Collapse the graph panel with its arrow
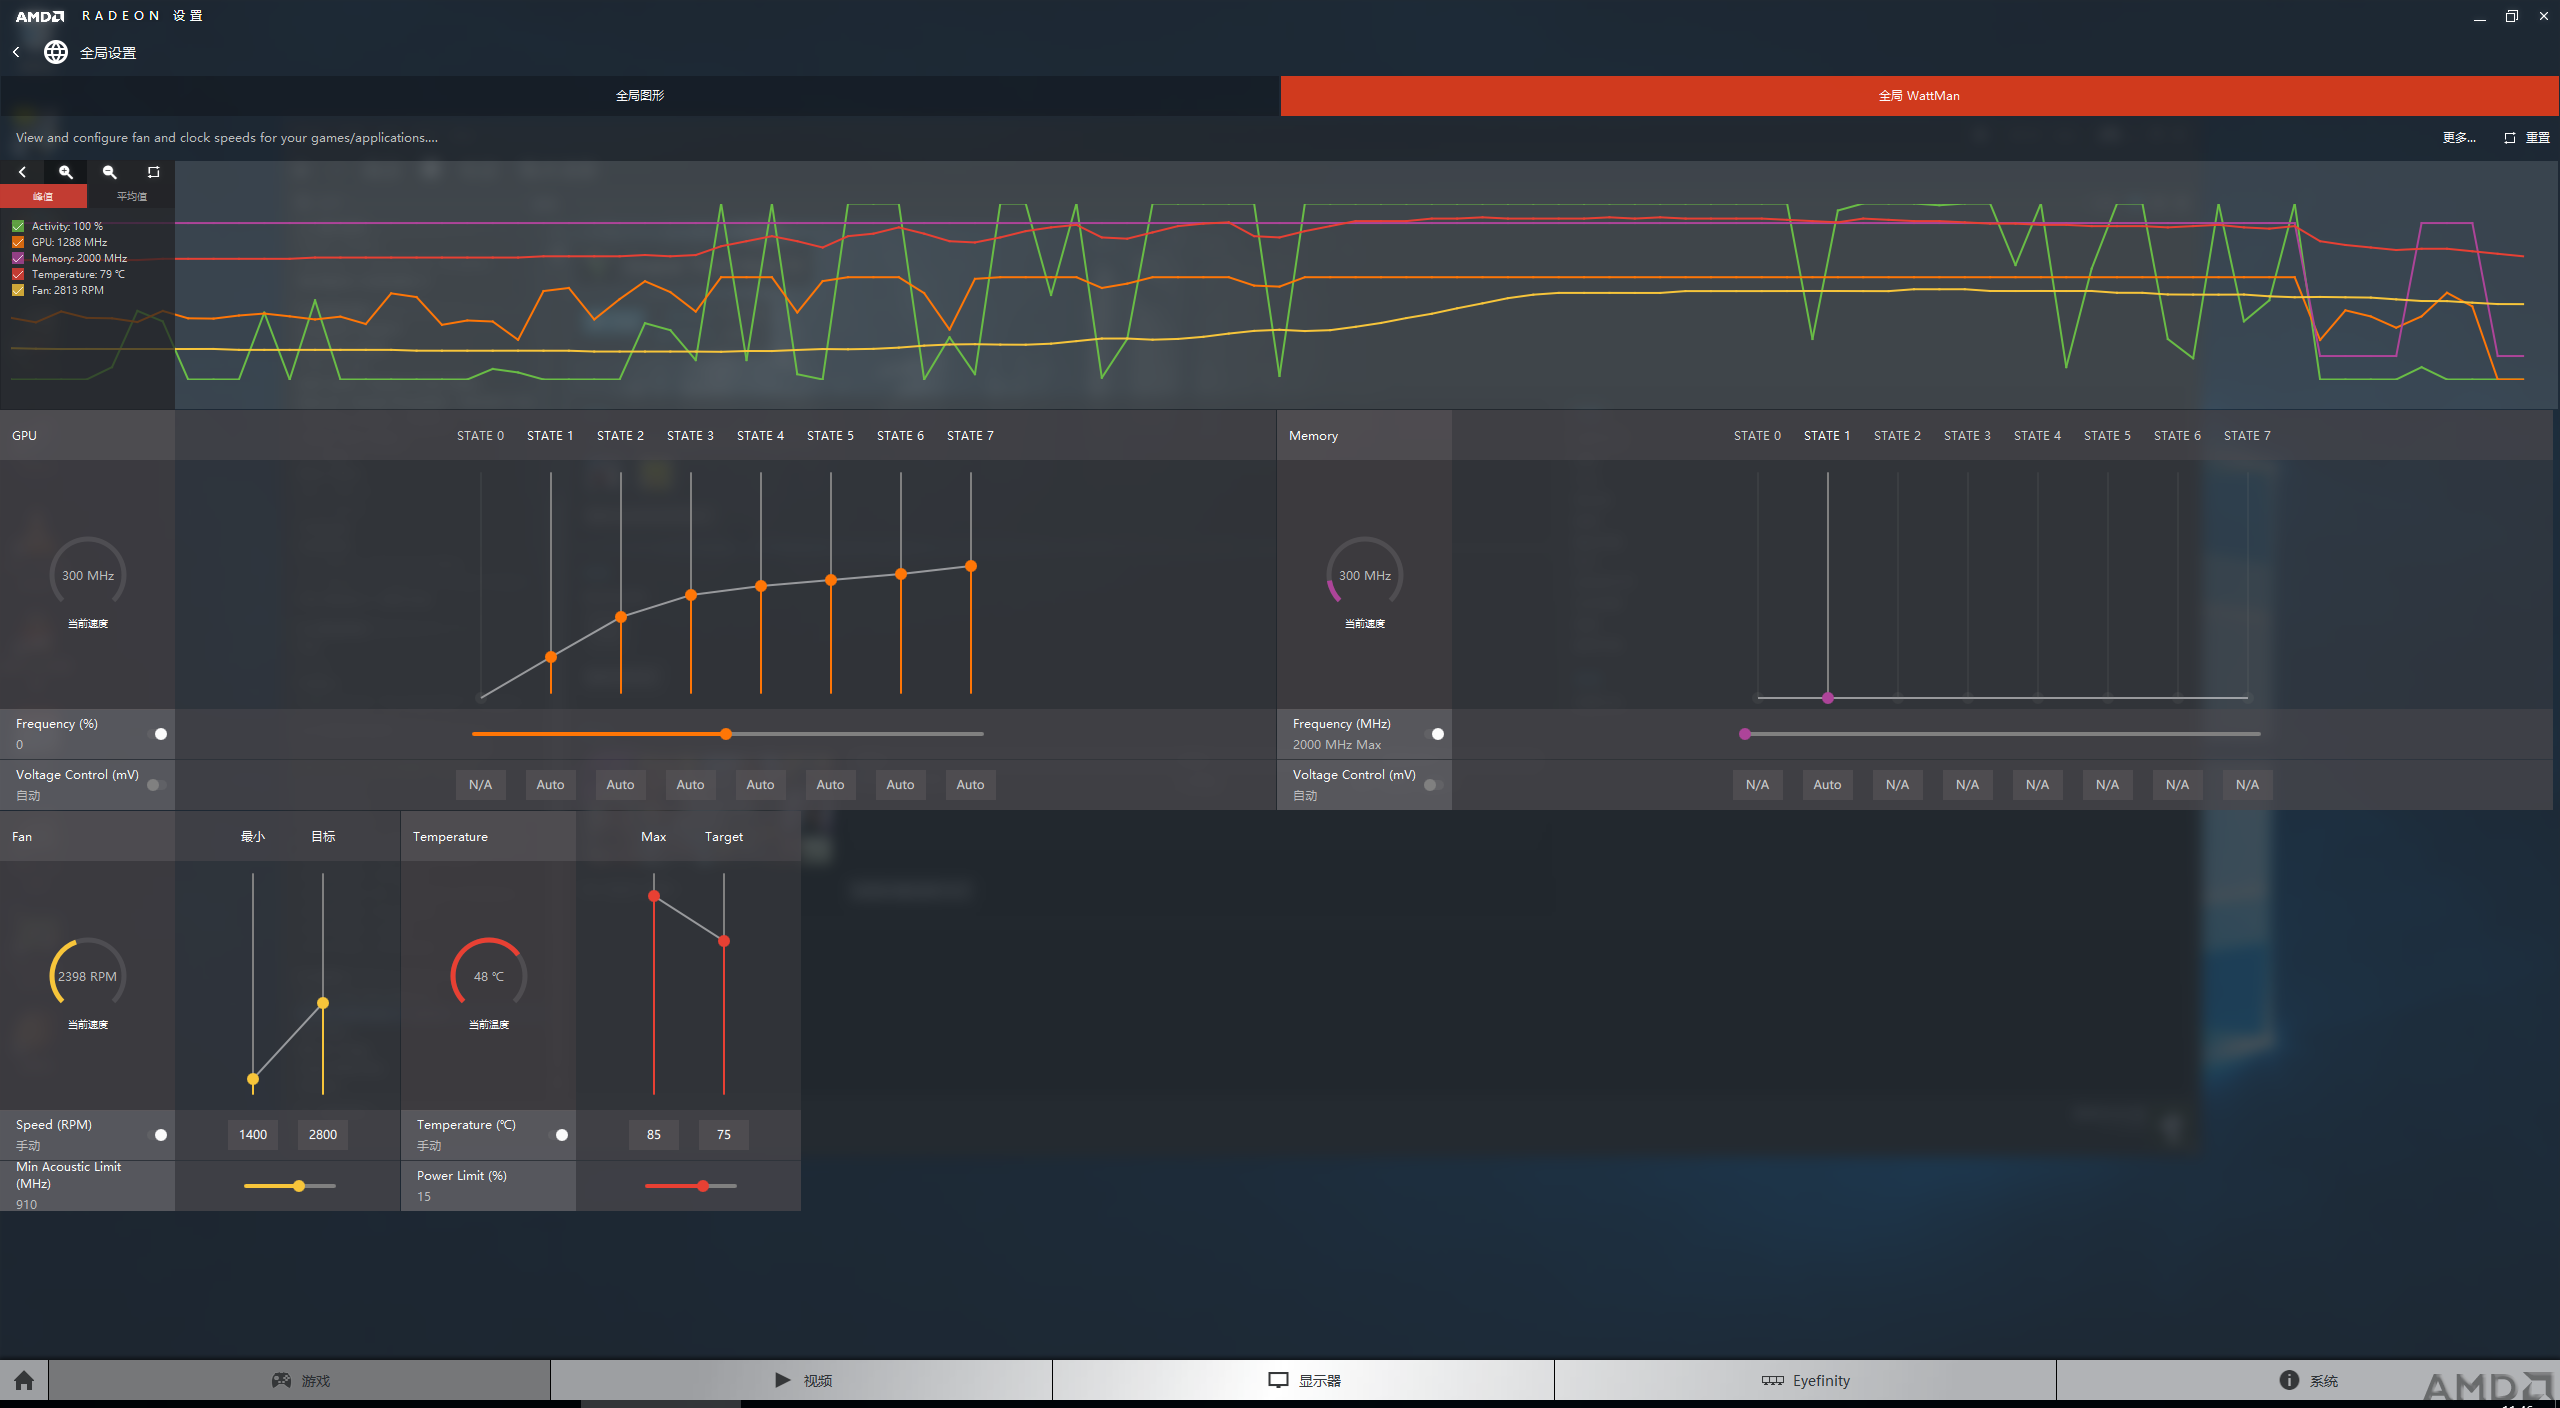 click(x=22, y=172)
